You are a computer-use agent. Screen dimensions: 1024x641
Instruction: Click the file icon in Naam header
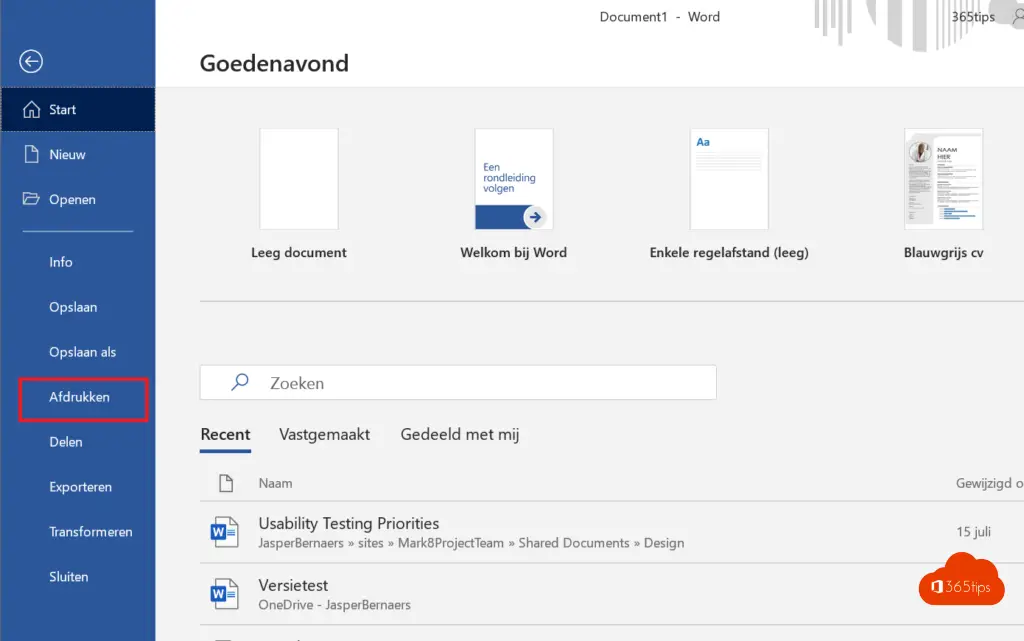(226, 483)
